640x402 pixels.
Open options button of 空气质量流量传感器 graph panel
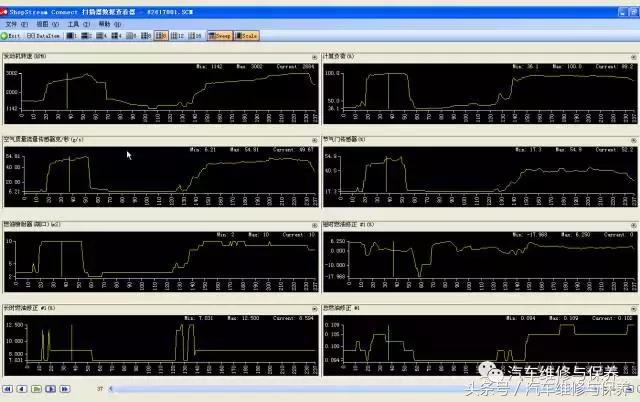pyautogui.click(x=314, y=140)
